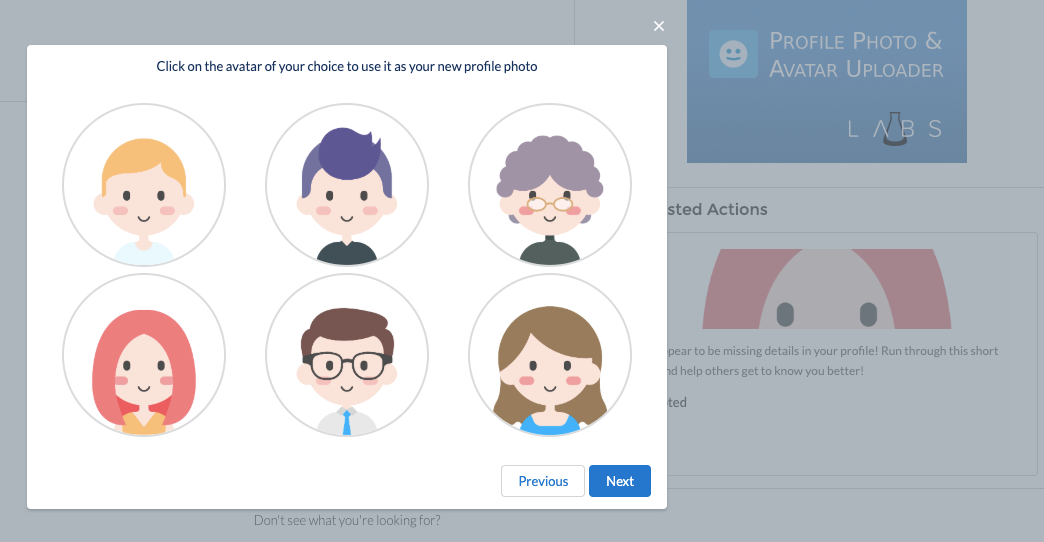The width and height of the screenshot is (1044, 542).
Task: Click the partially hidden Get Started link
Action: point(677,403)
